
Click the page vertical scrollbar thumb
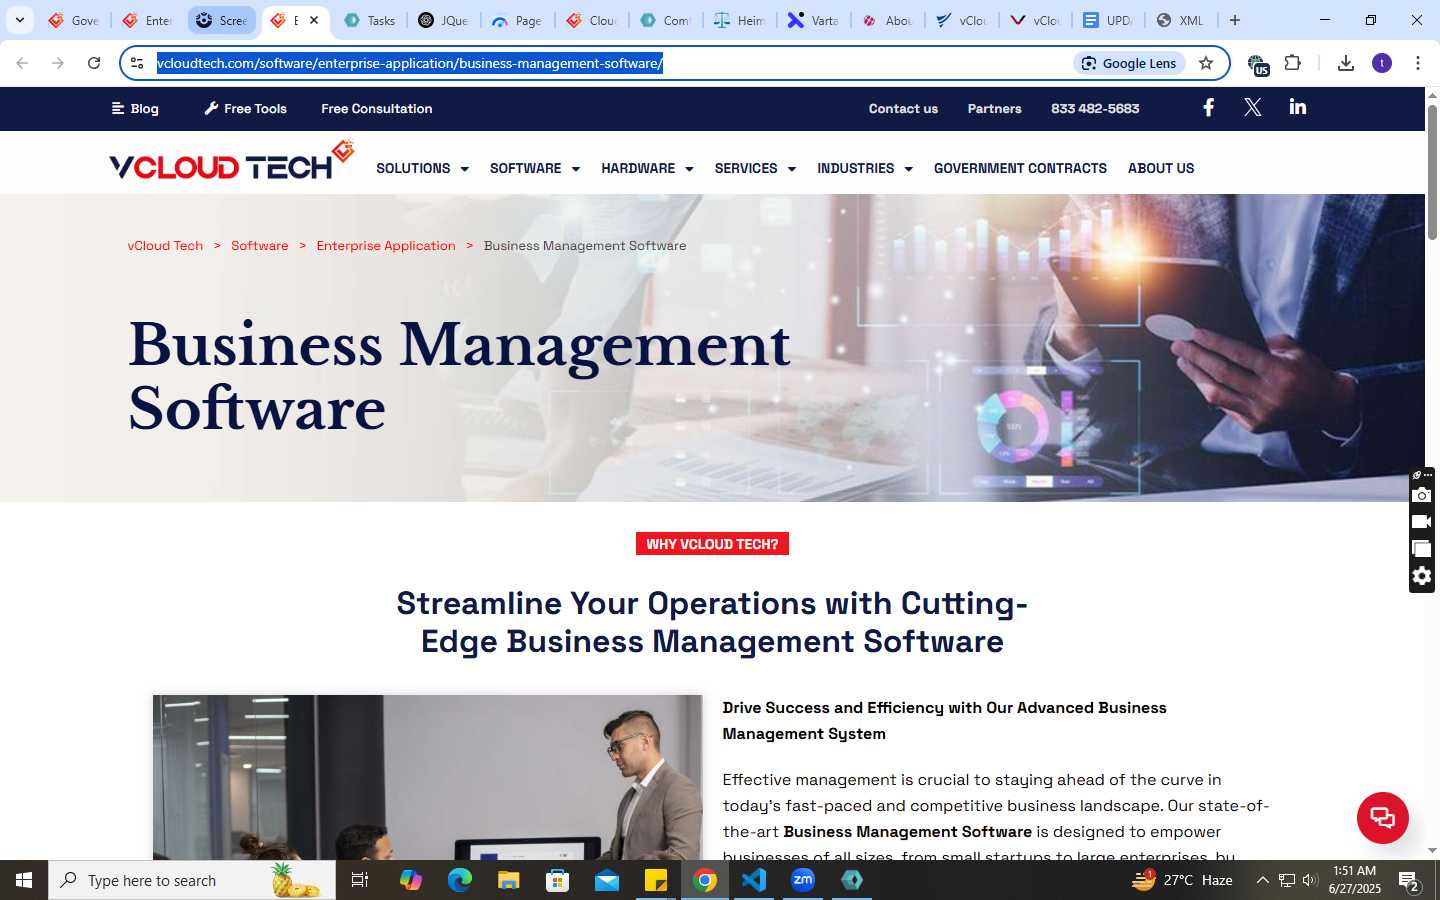coord(1432,172)
